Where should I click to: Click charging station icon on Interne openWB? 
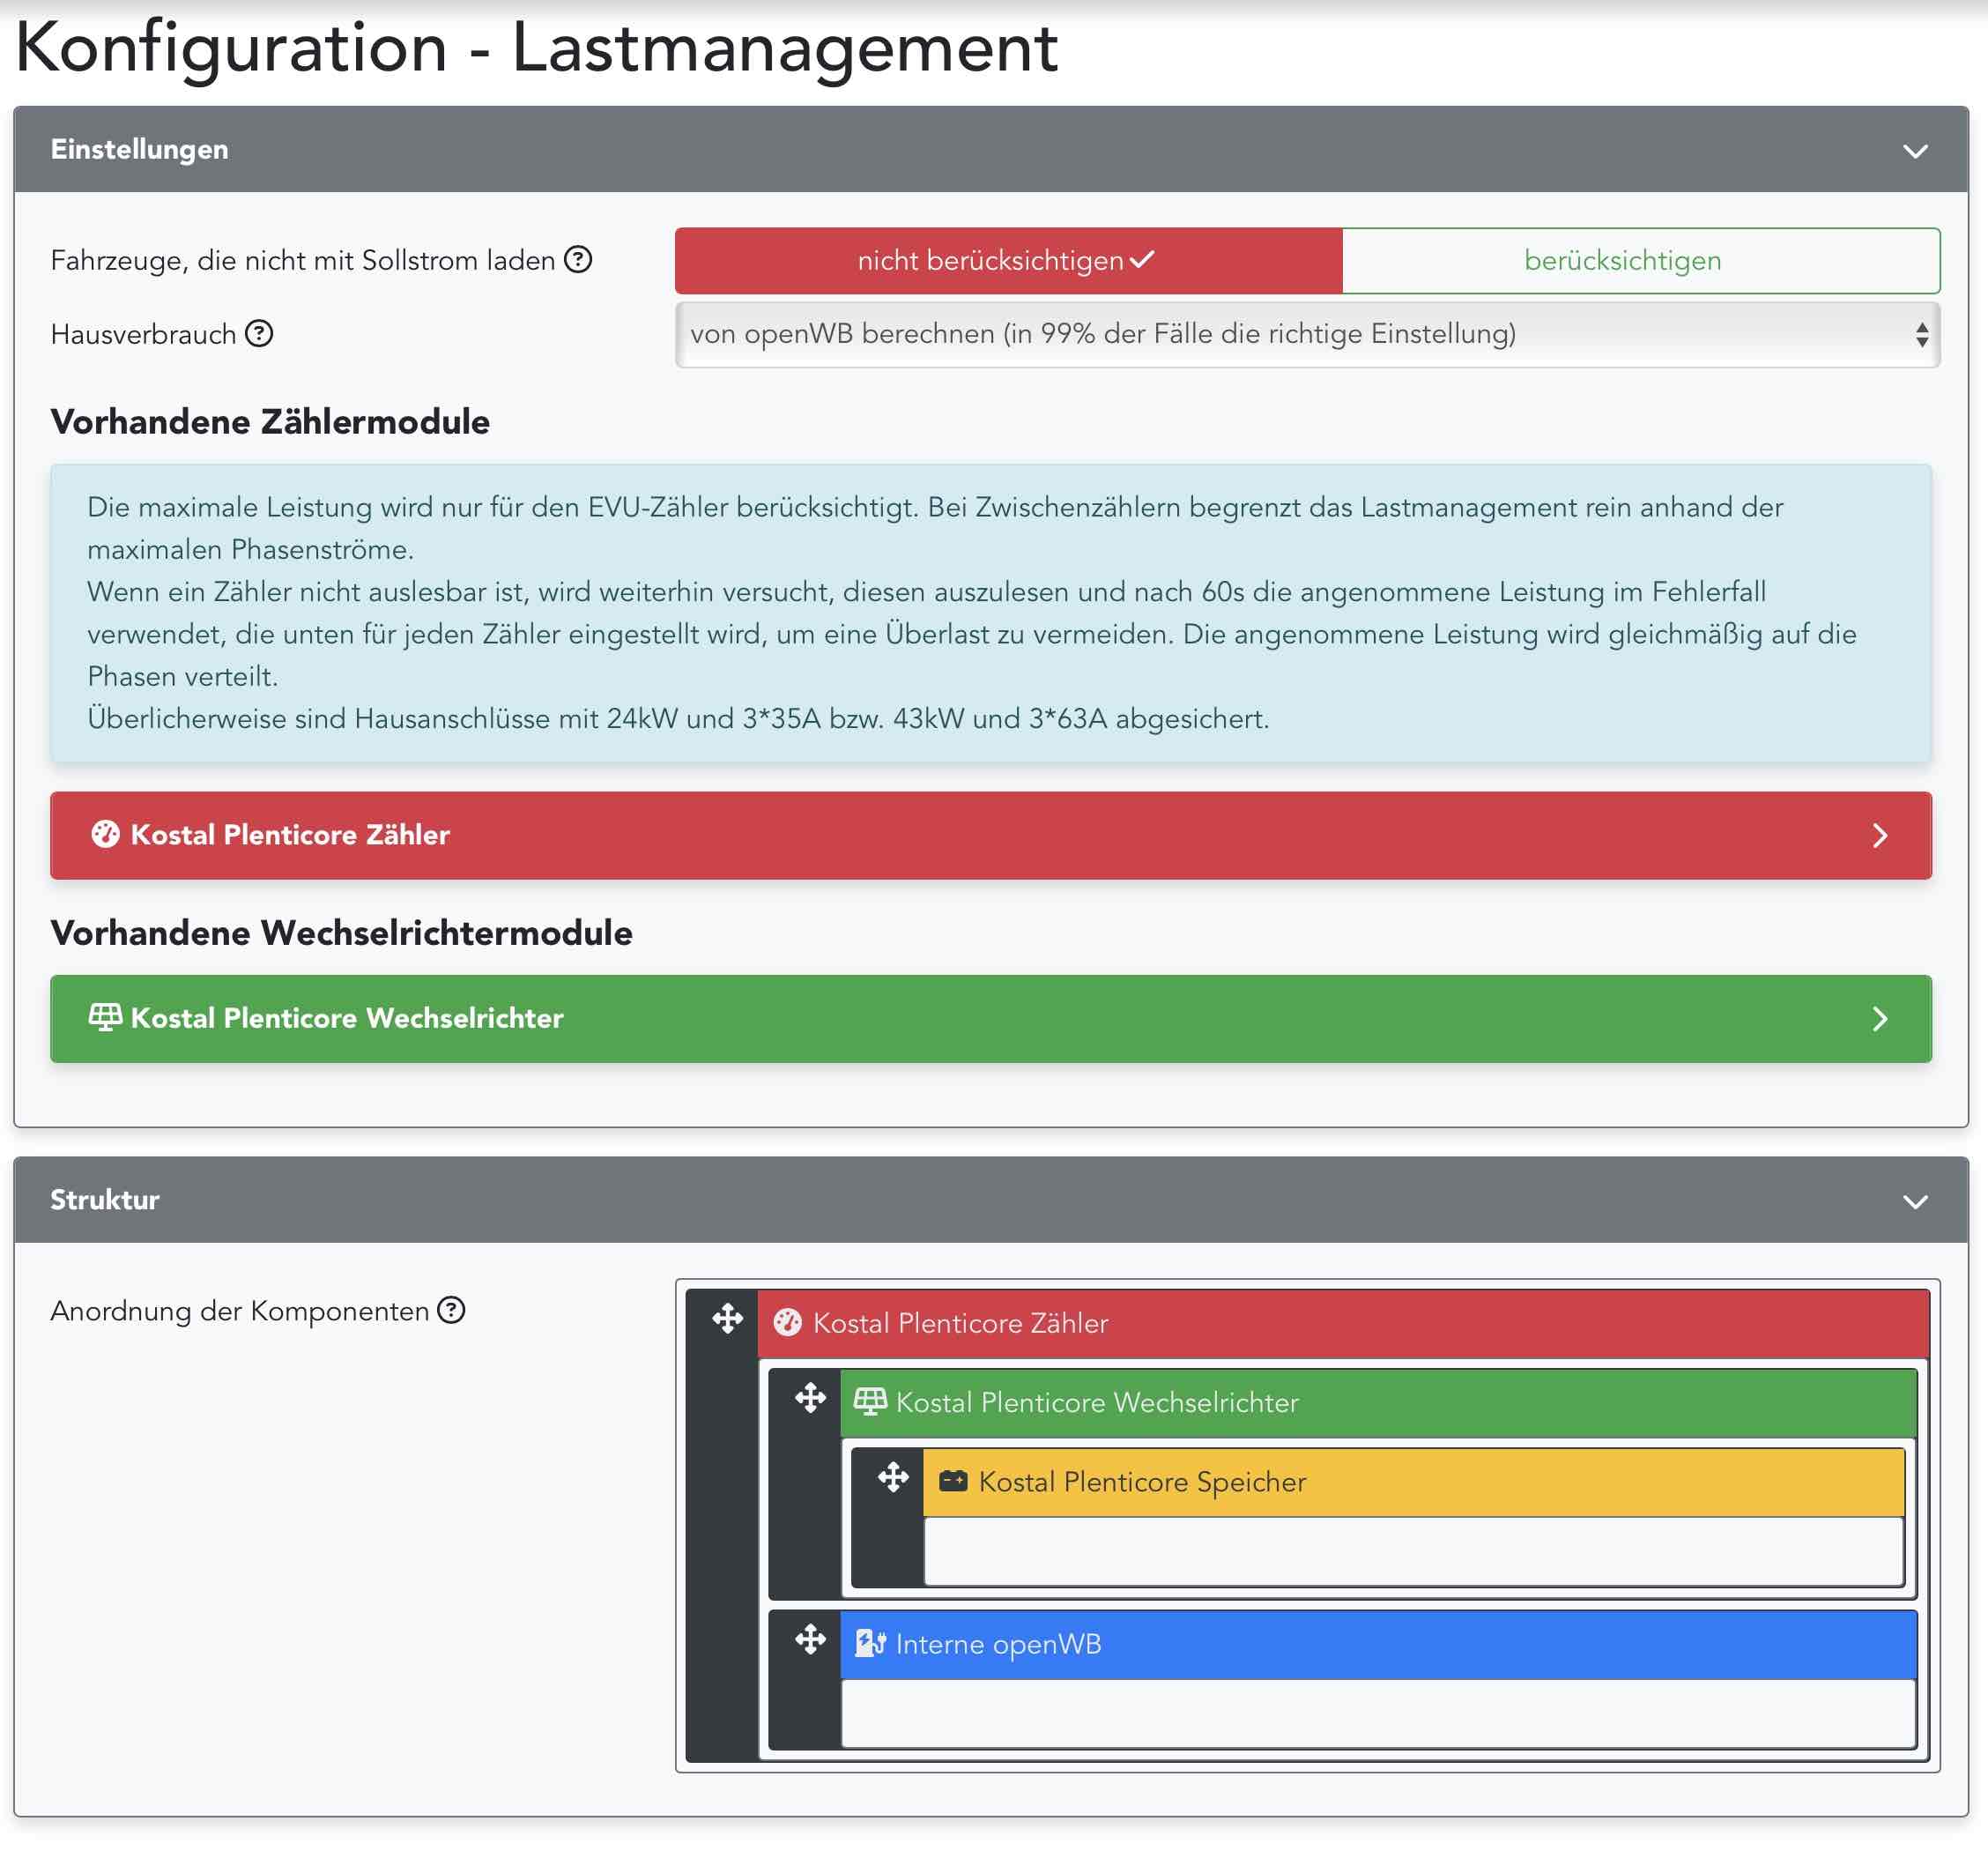(870, 1643)
